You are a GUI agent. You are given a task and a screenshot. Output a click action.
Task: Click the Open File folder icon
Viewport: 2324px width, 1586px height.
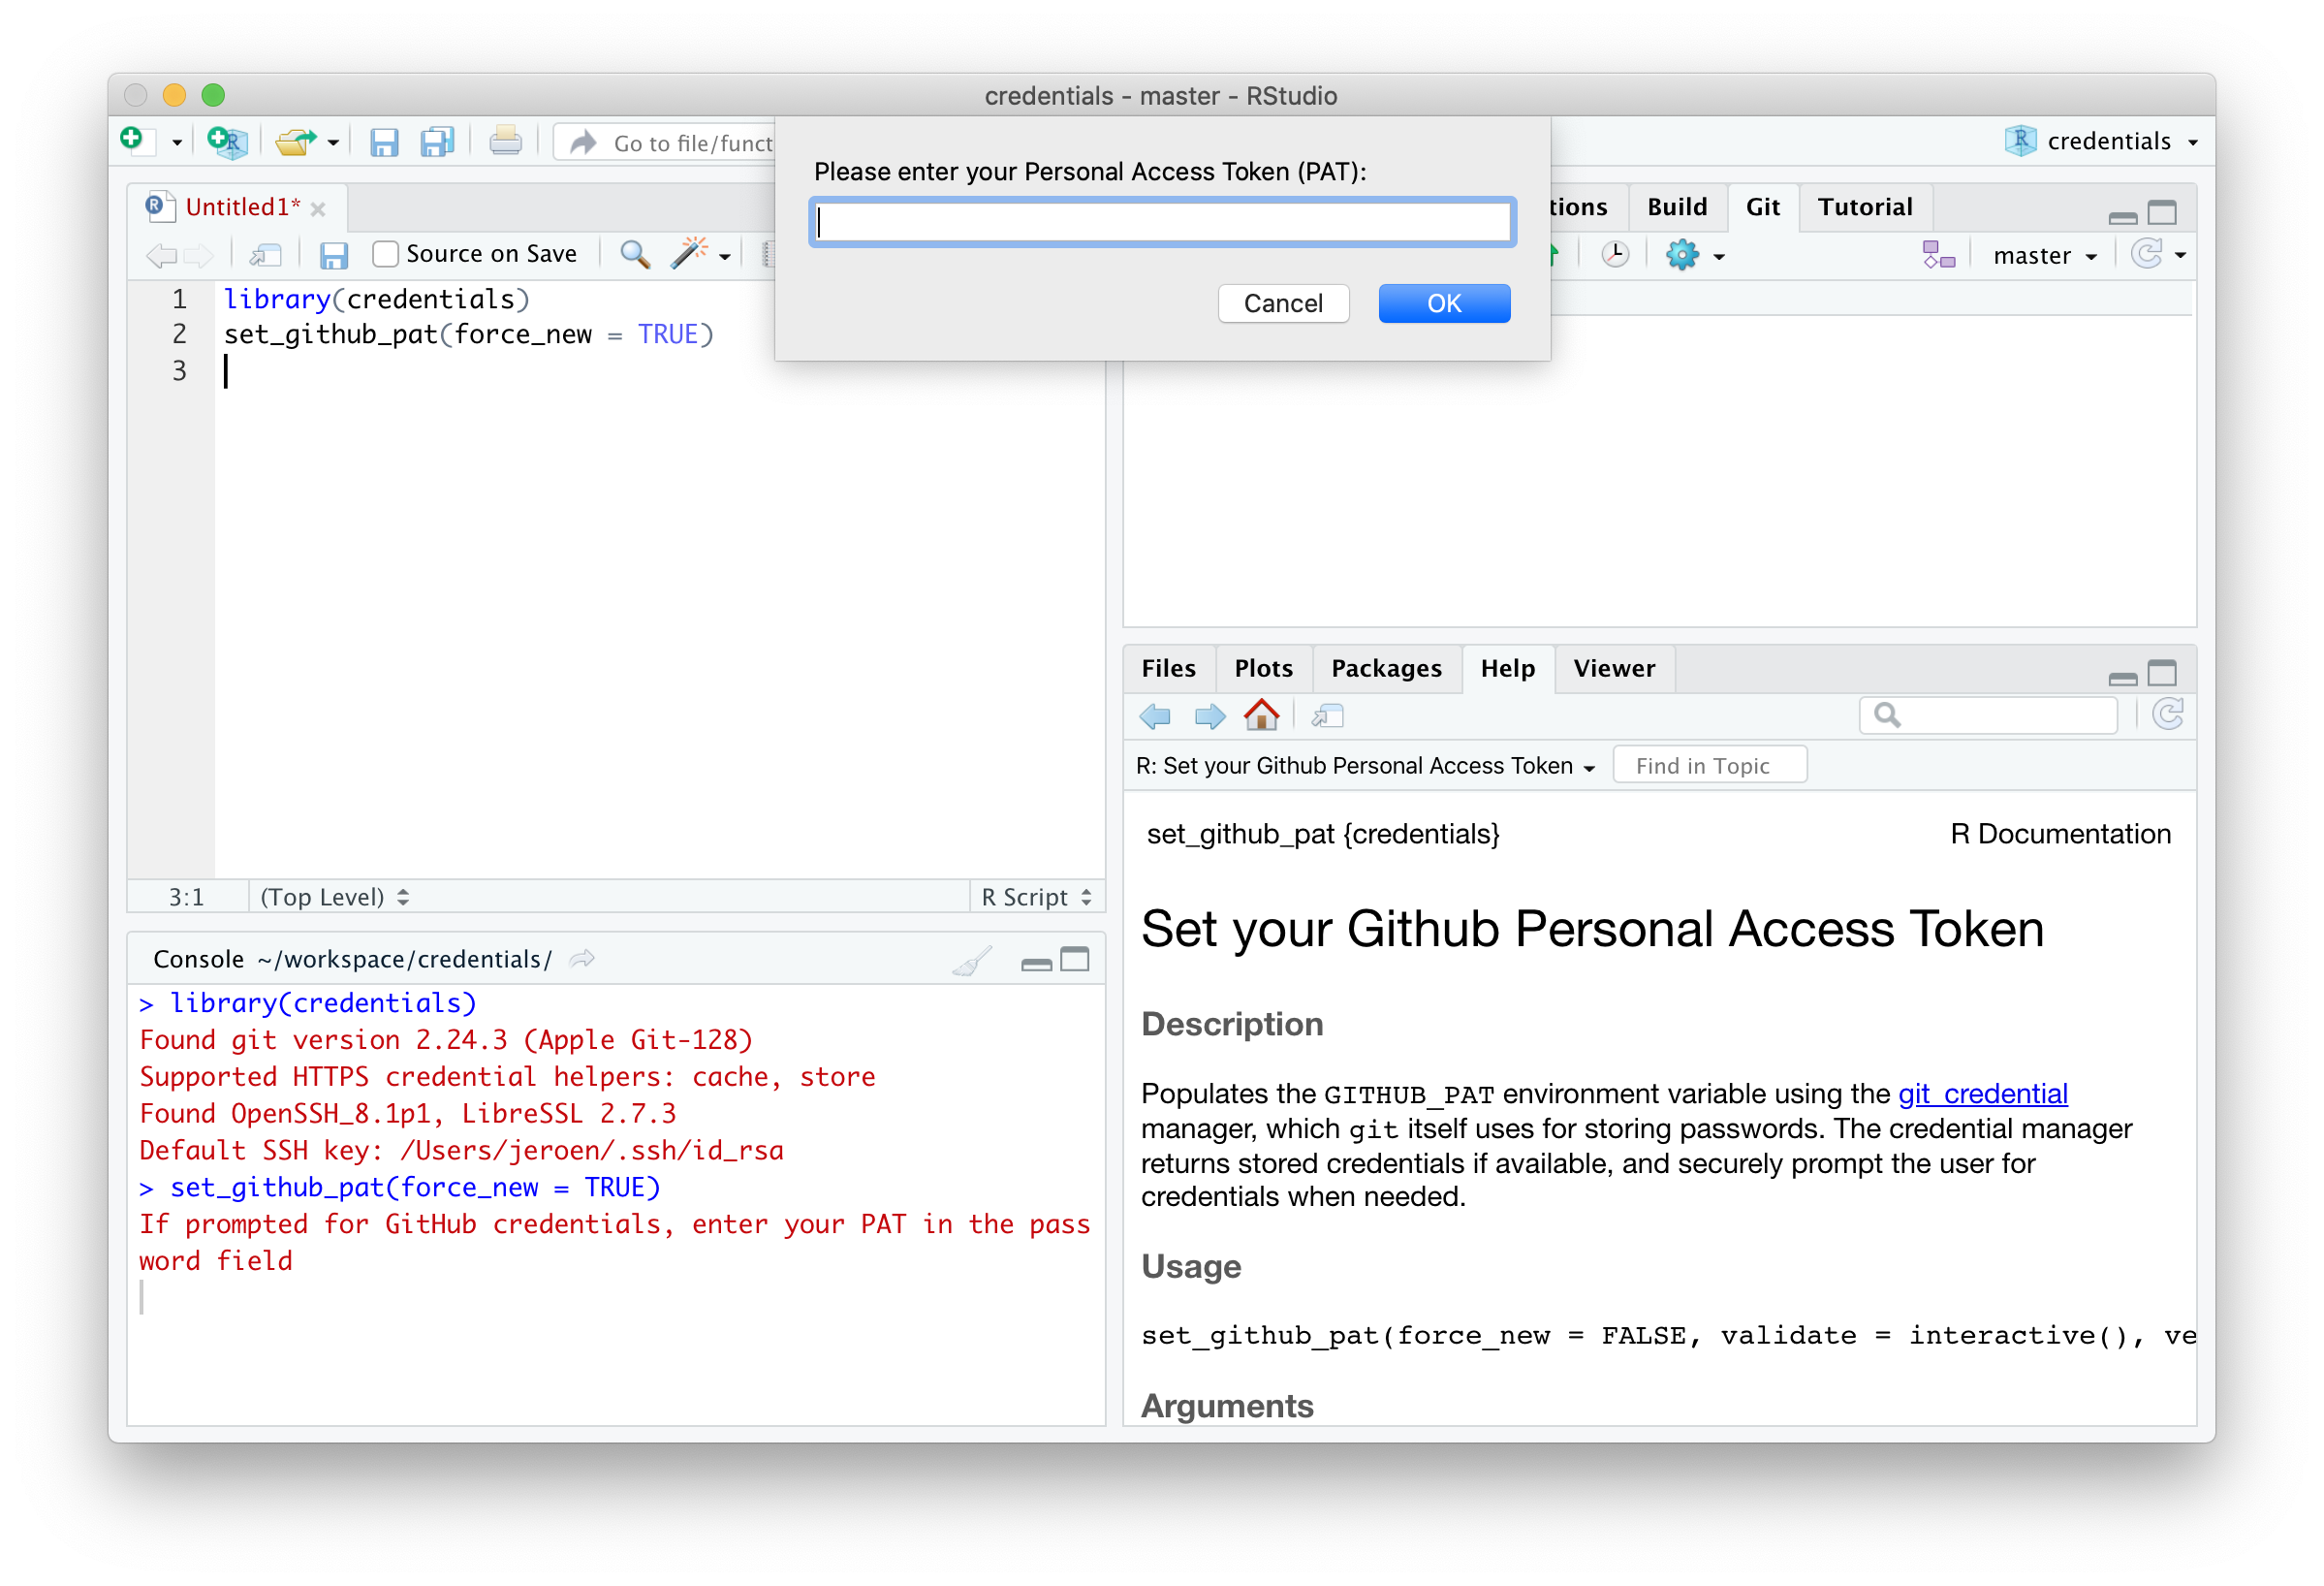[x=296, y=142]
